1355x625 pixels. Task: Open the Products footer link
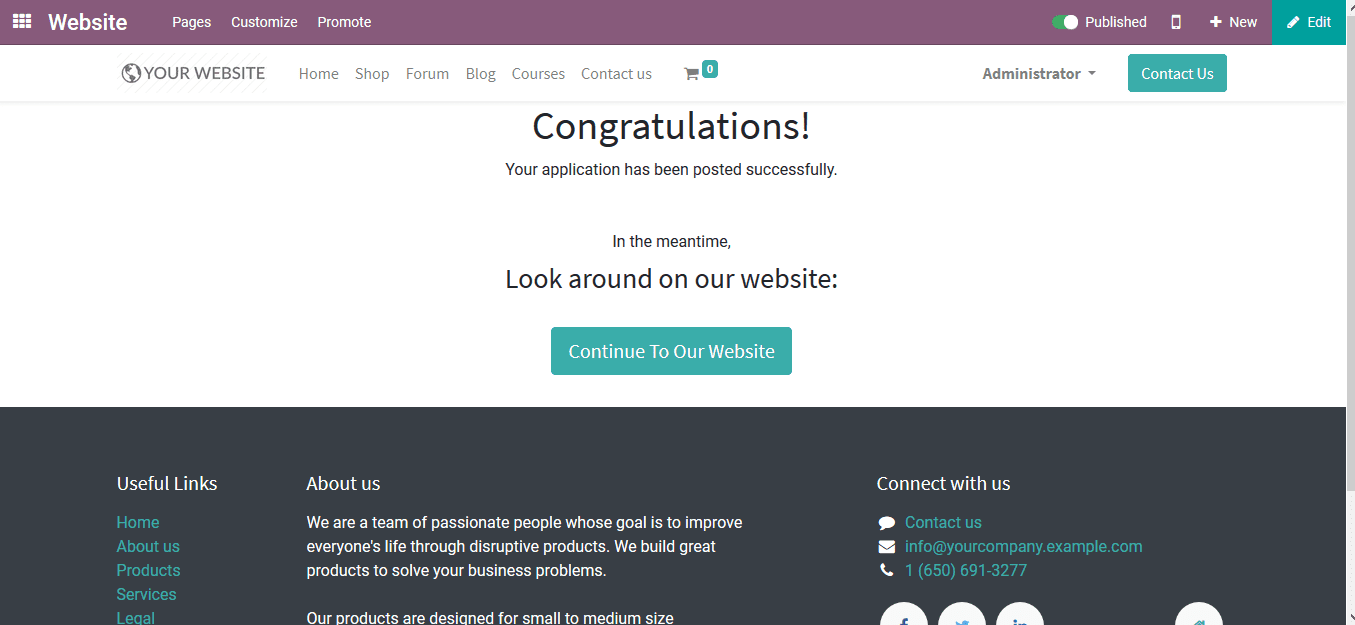pos(148,570)
